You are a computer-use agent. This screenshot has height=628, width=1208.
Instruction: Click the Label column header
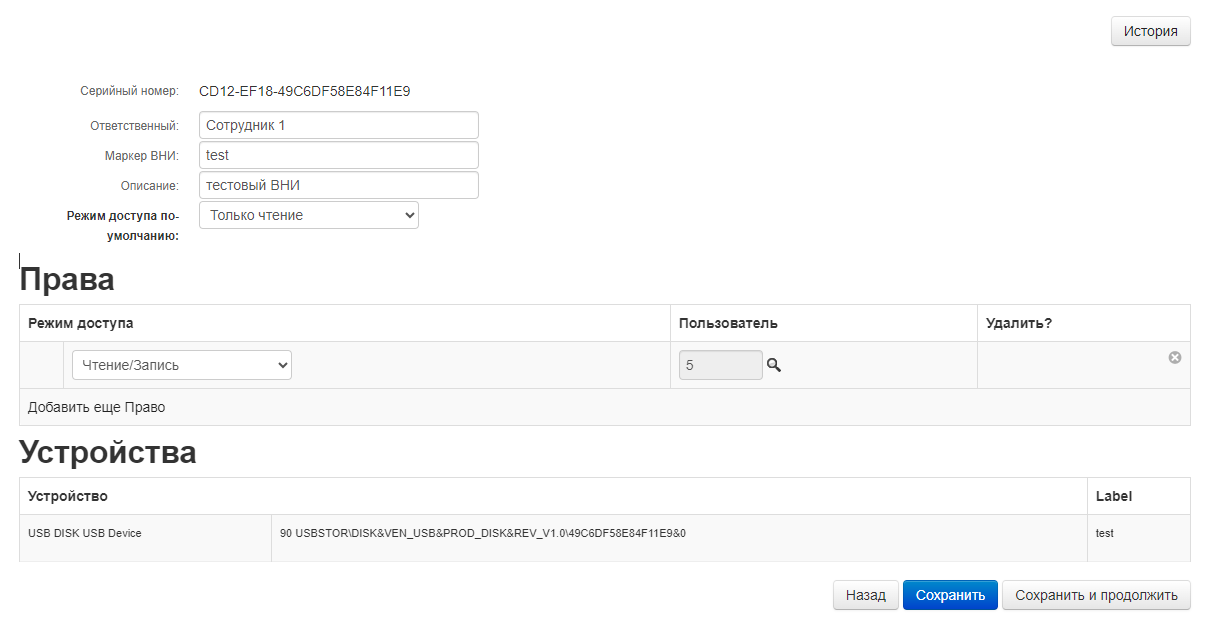pos(1113,496)
